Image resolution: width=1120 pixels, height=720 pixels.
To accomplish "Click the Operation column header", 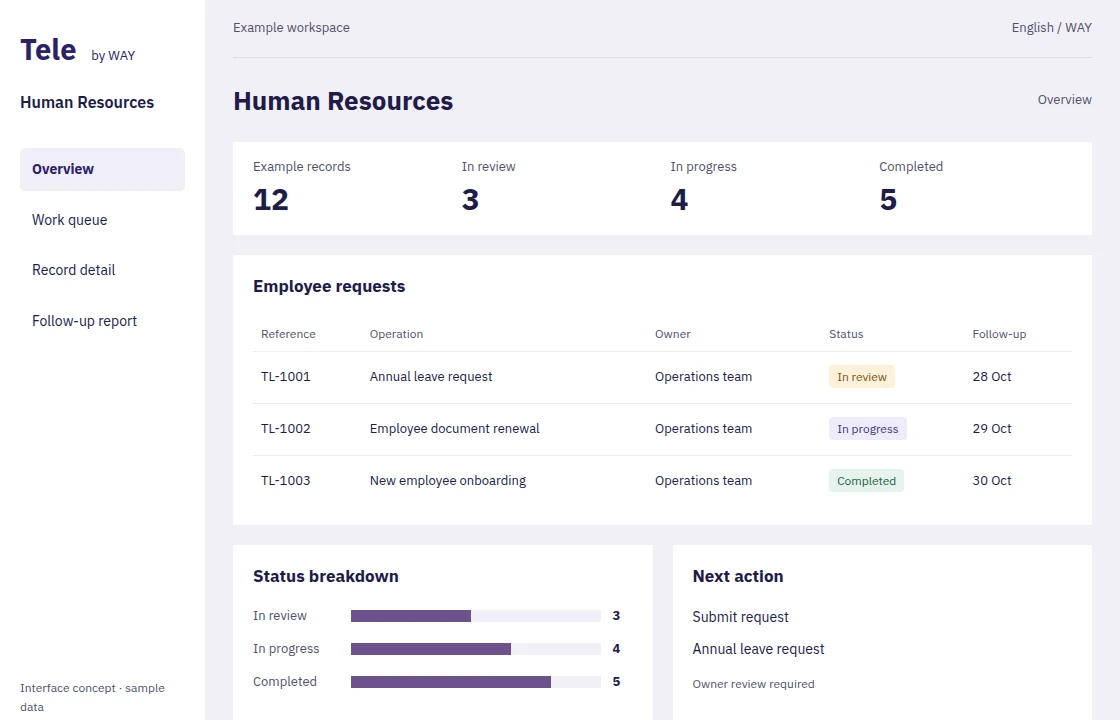I will tap(396, 334).
